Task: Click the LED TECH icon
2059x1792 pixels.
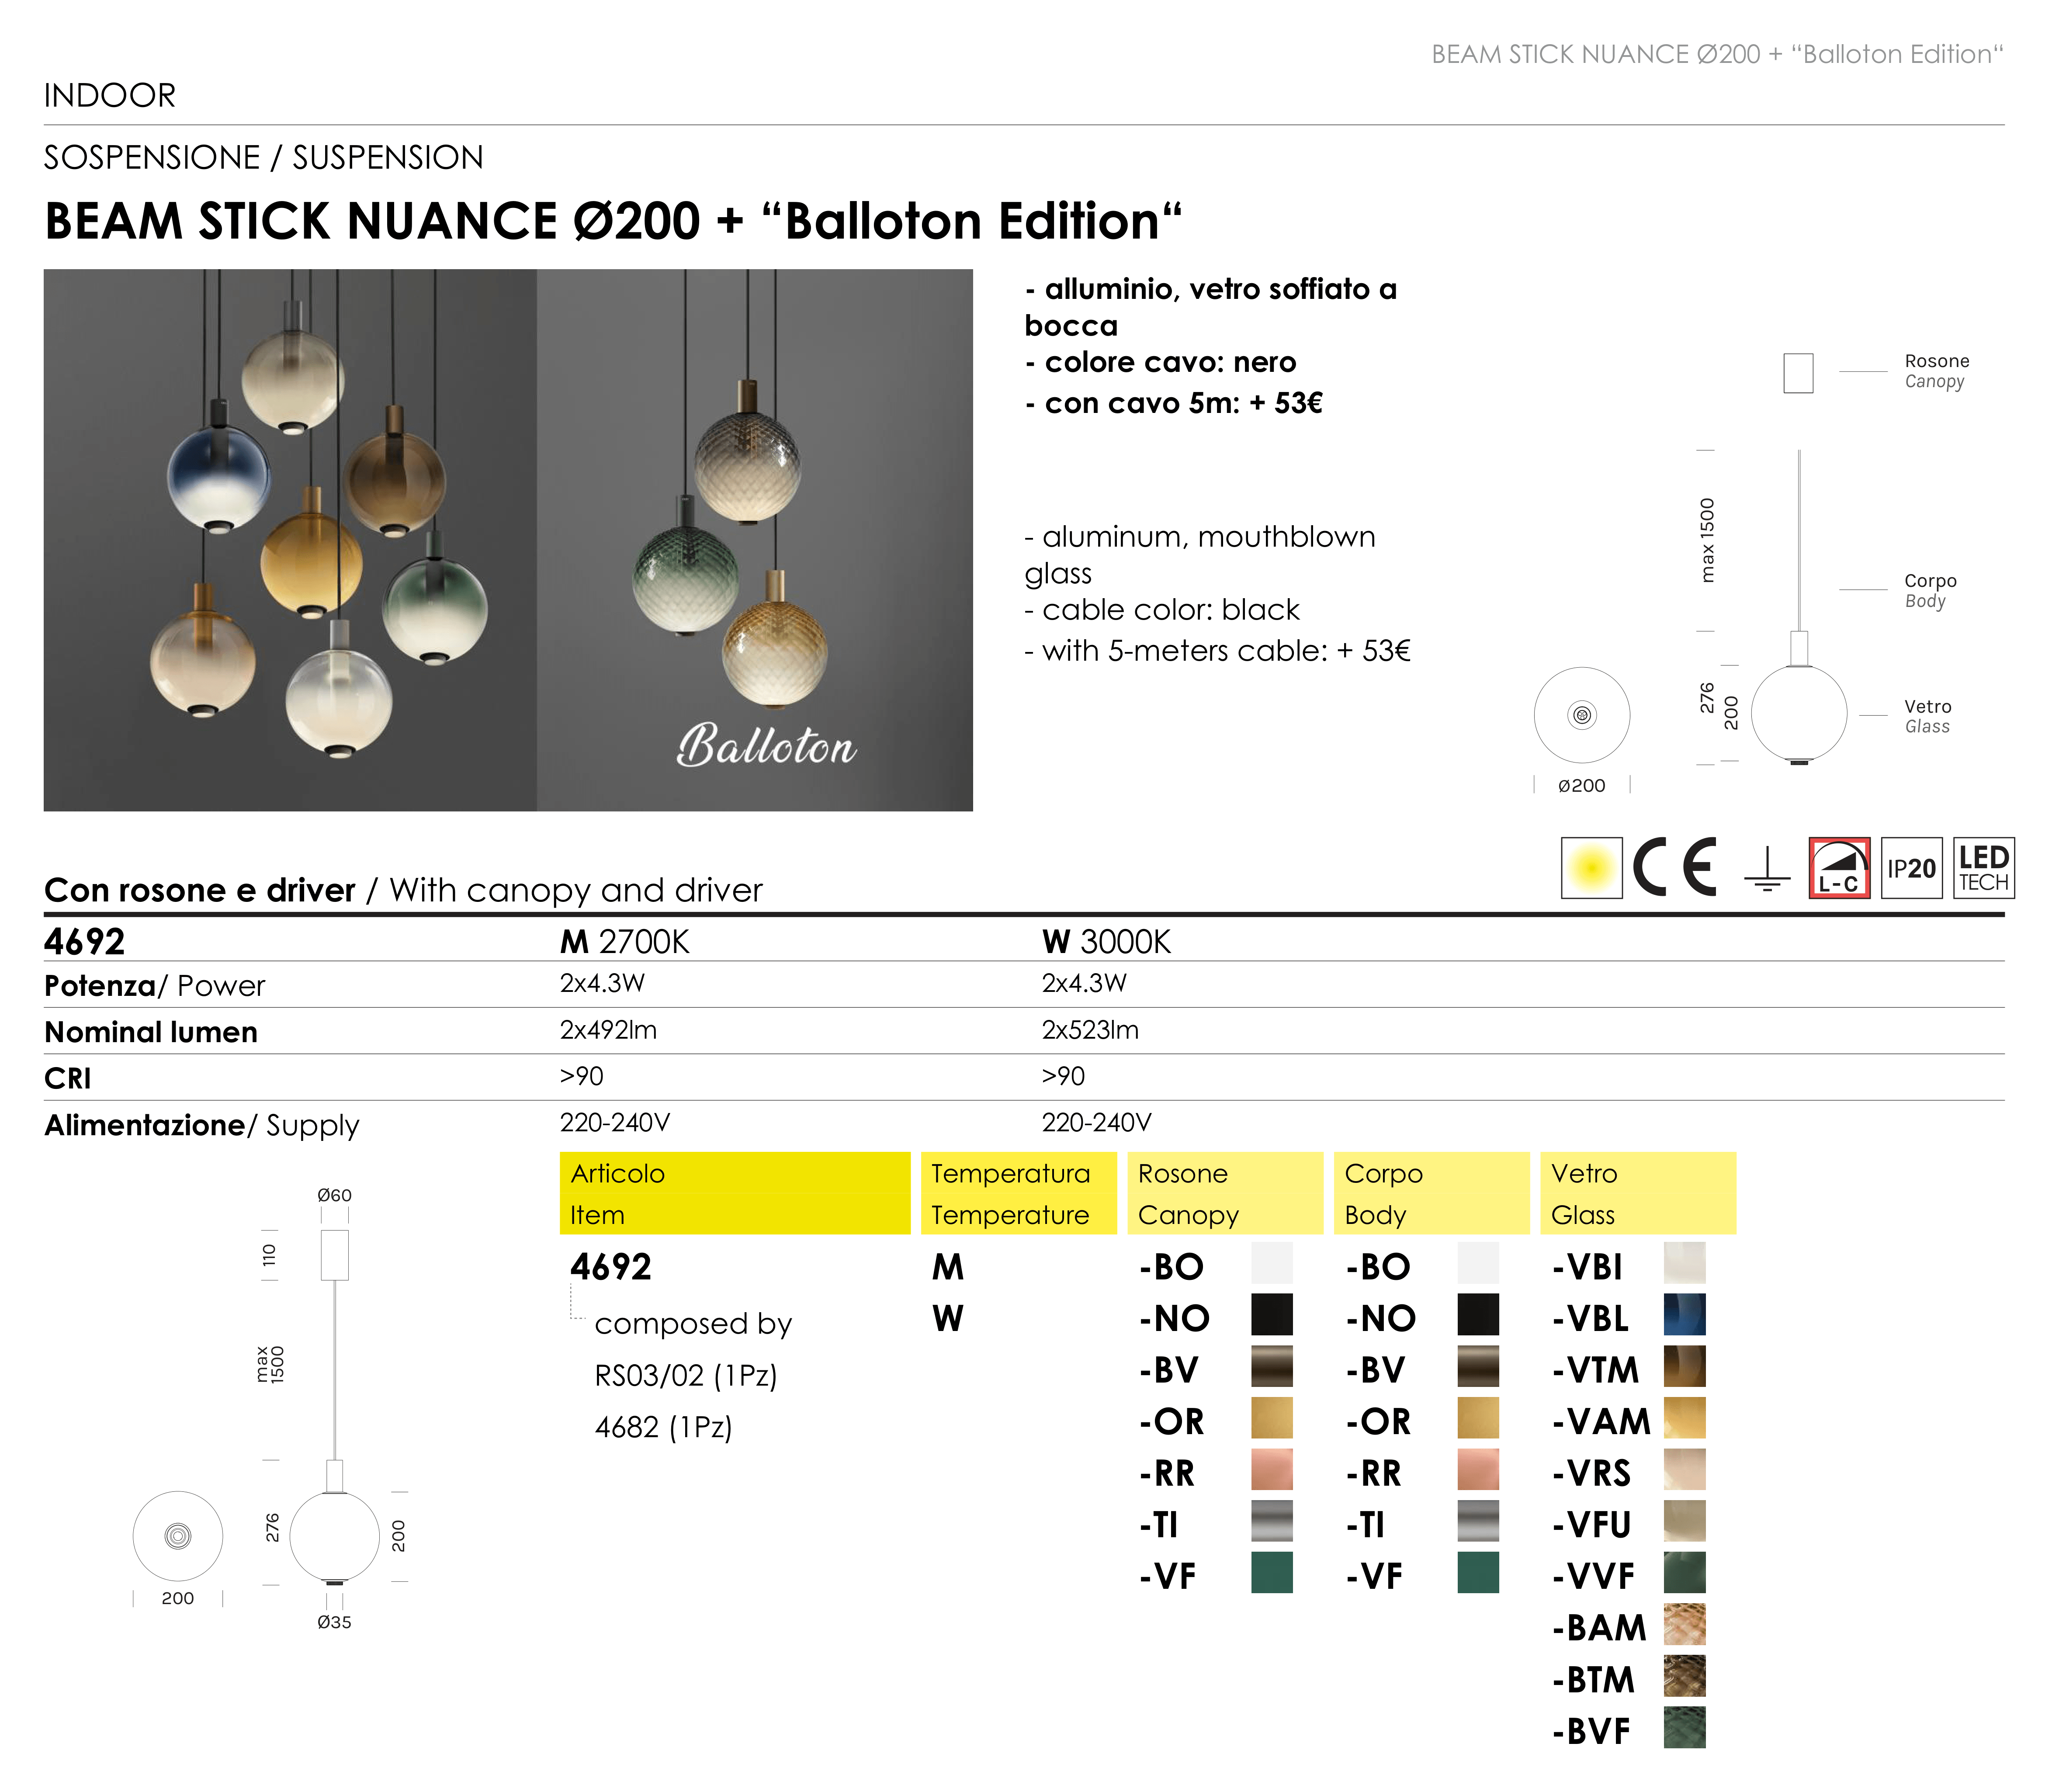Action: [1984, 868]
